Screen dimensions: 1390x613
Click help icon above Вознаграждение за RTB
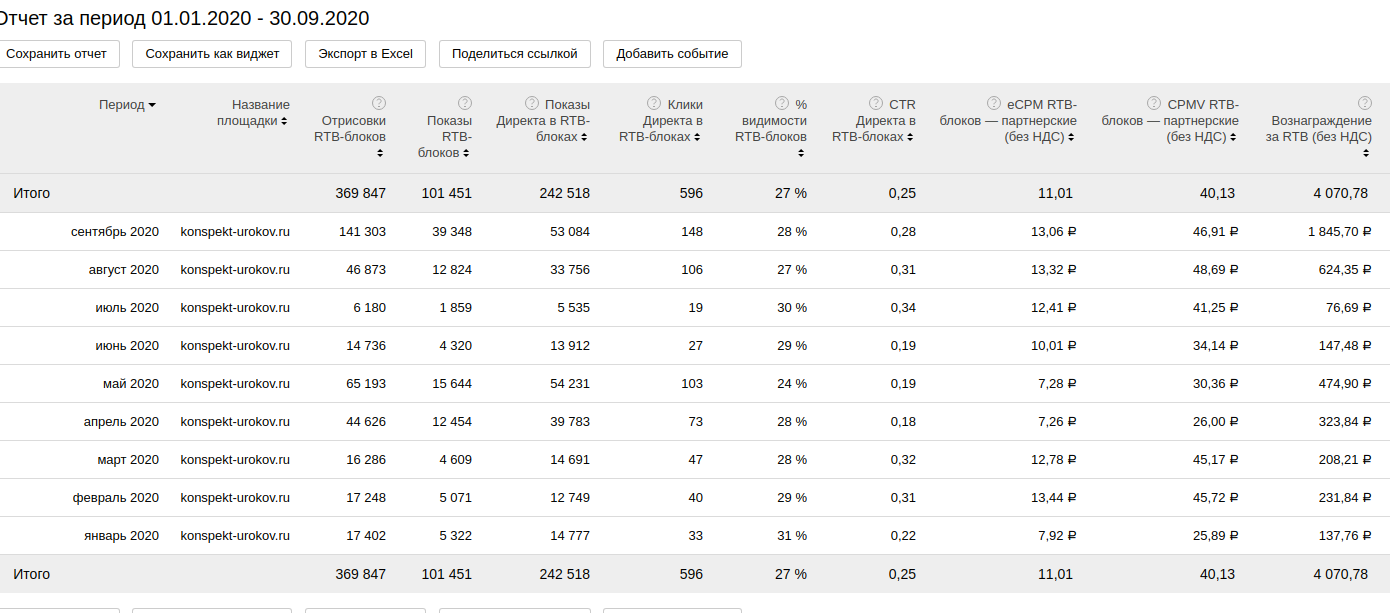coord(1365,103)
